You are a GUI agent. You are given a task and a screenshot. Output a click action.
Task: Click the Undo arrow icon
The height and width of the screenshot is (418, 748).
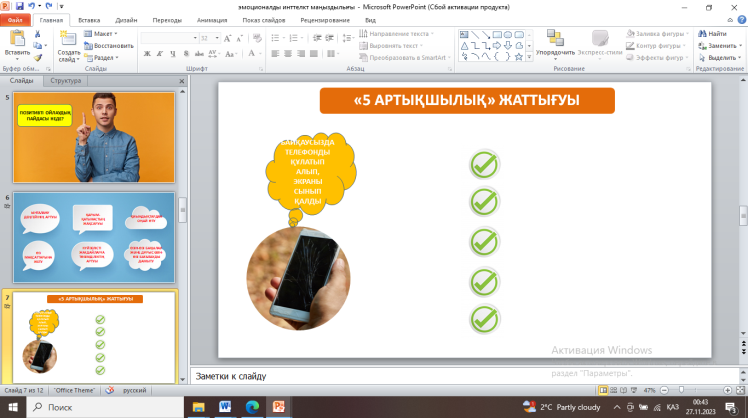[33, 6]
